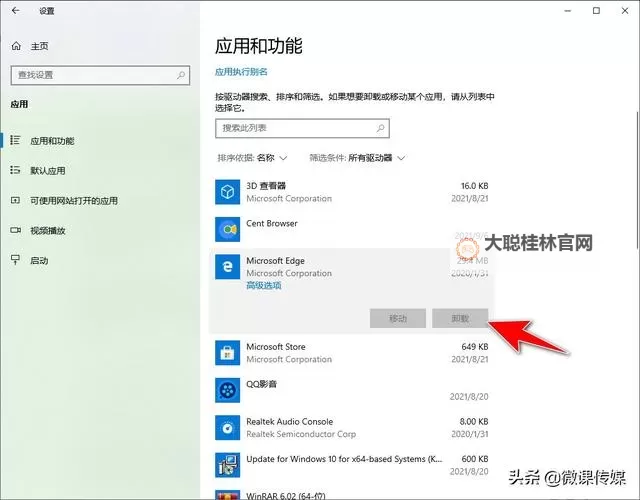Click the Microsoft Edge app icon
Screen dimensions: 640x500
coord(227,267)
